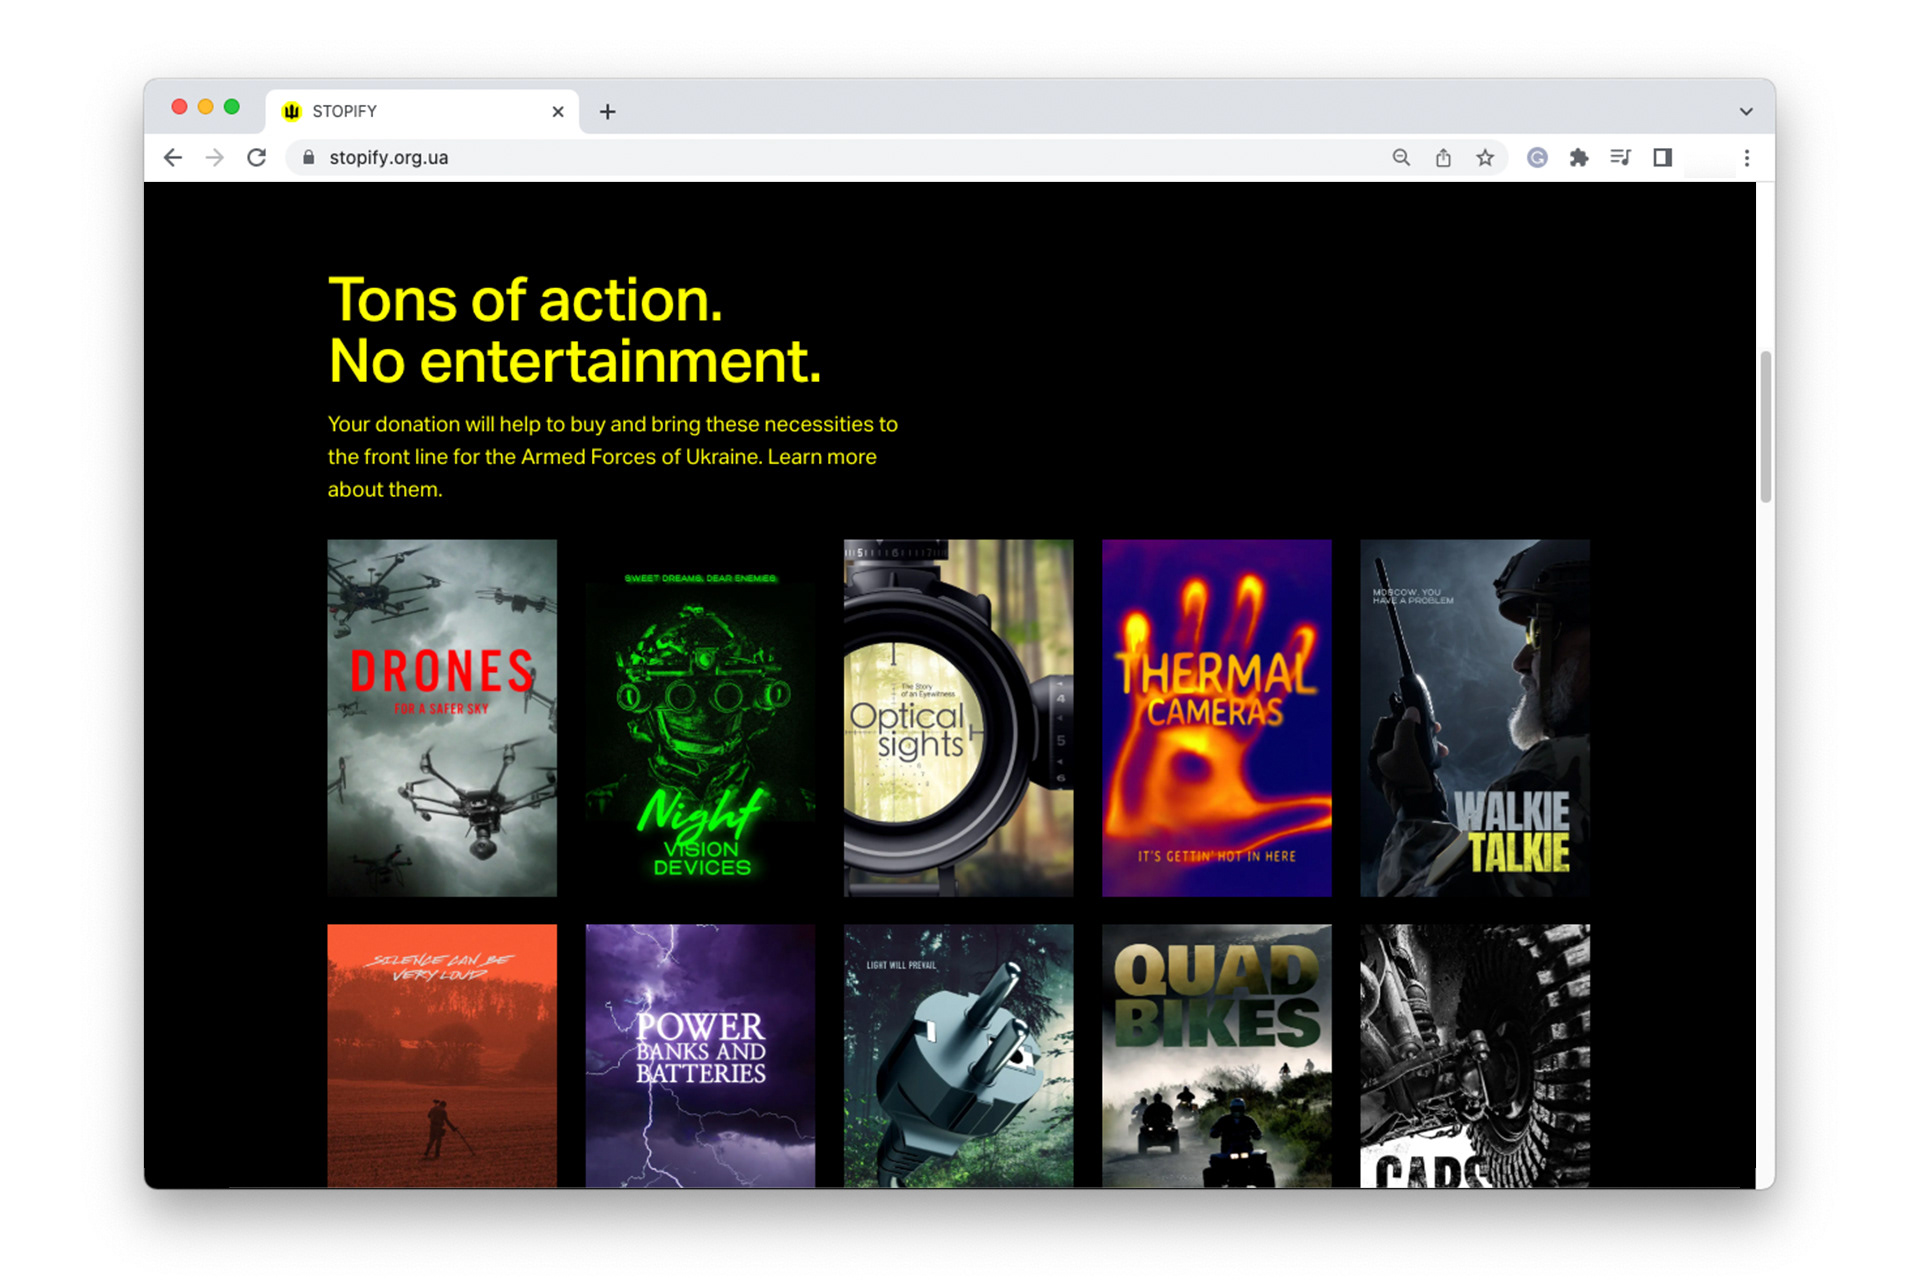Go back with the browser back arrow

coord(173,158)
